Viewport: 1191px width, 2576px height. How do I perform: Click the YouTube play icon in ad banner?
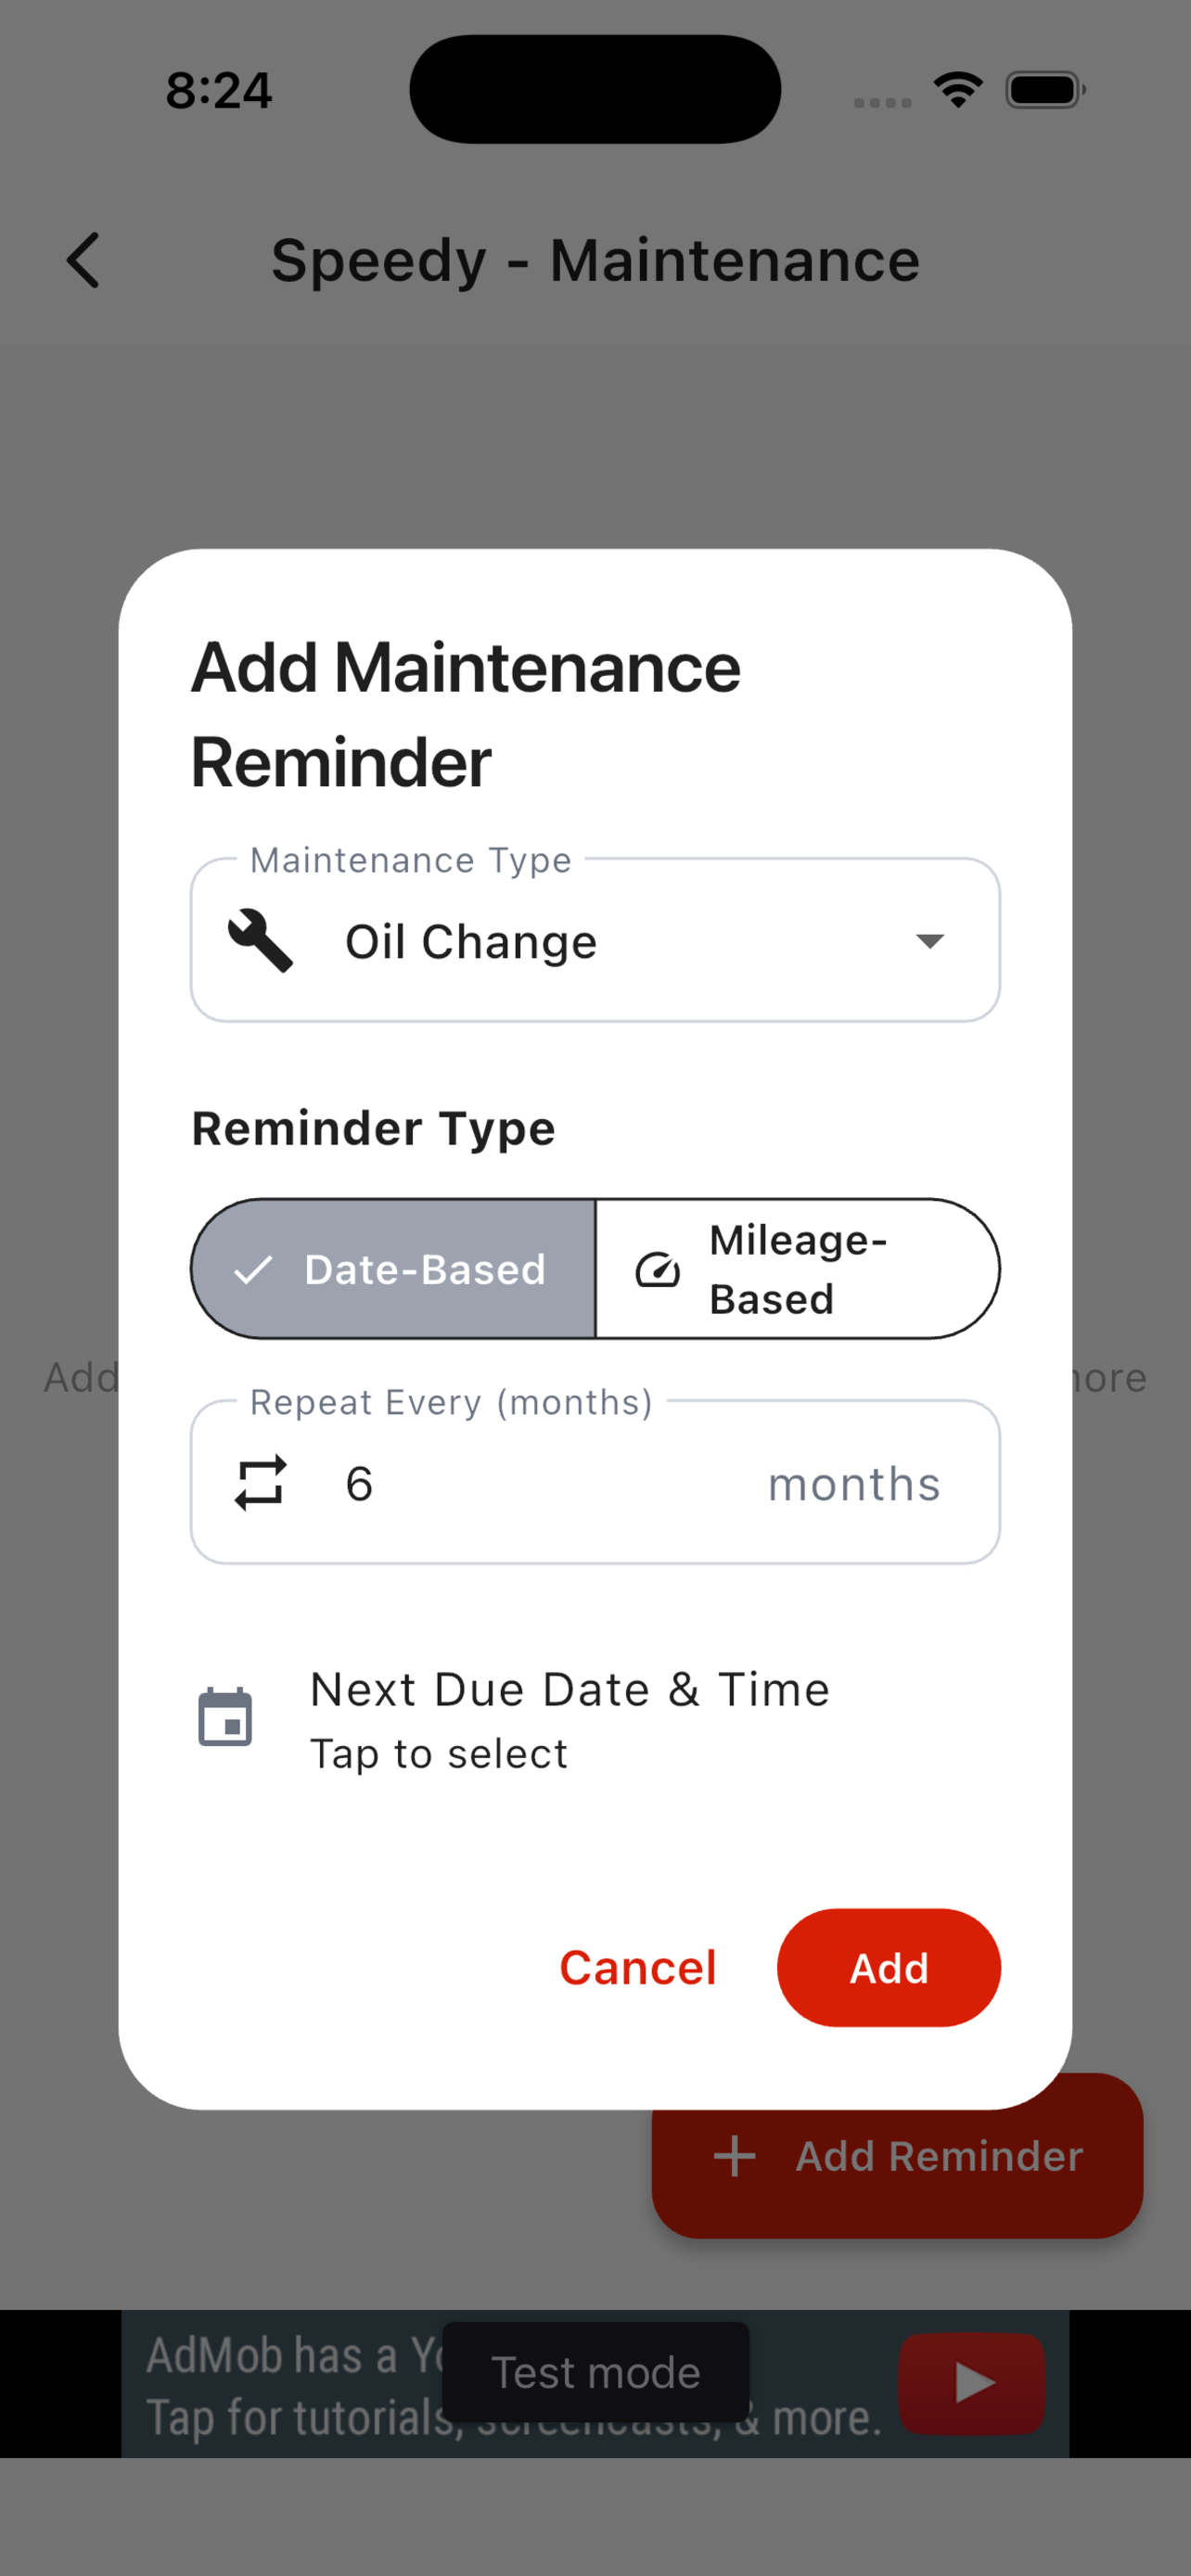pos(970,2381)
